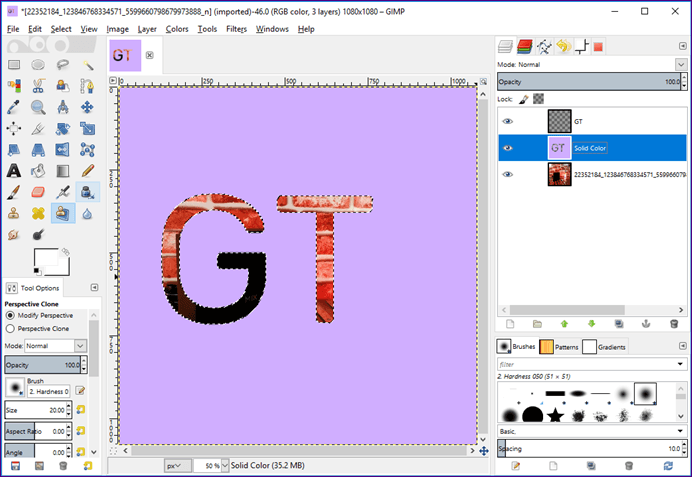The image size is (692, 477).
Task: Open the brushes dock configure menu arrow
Action: [x=683, y=346]
